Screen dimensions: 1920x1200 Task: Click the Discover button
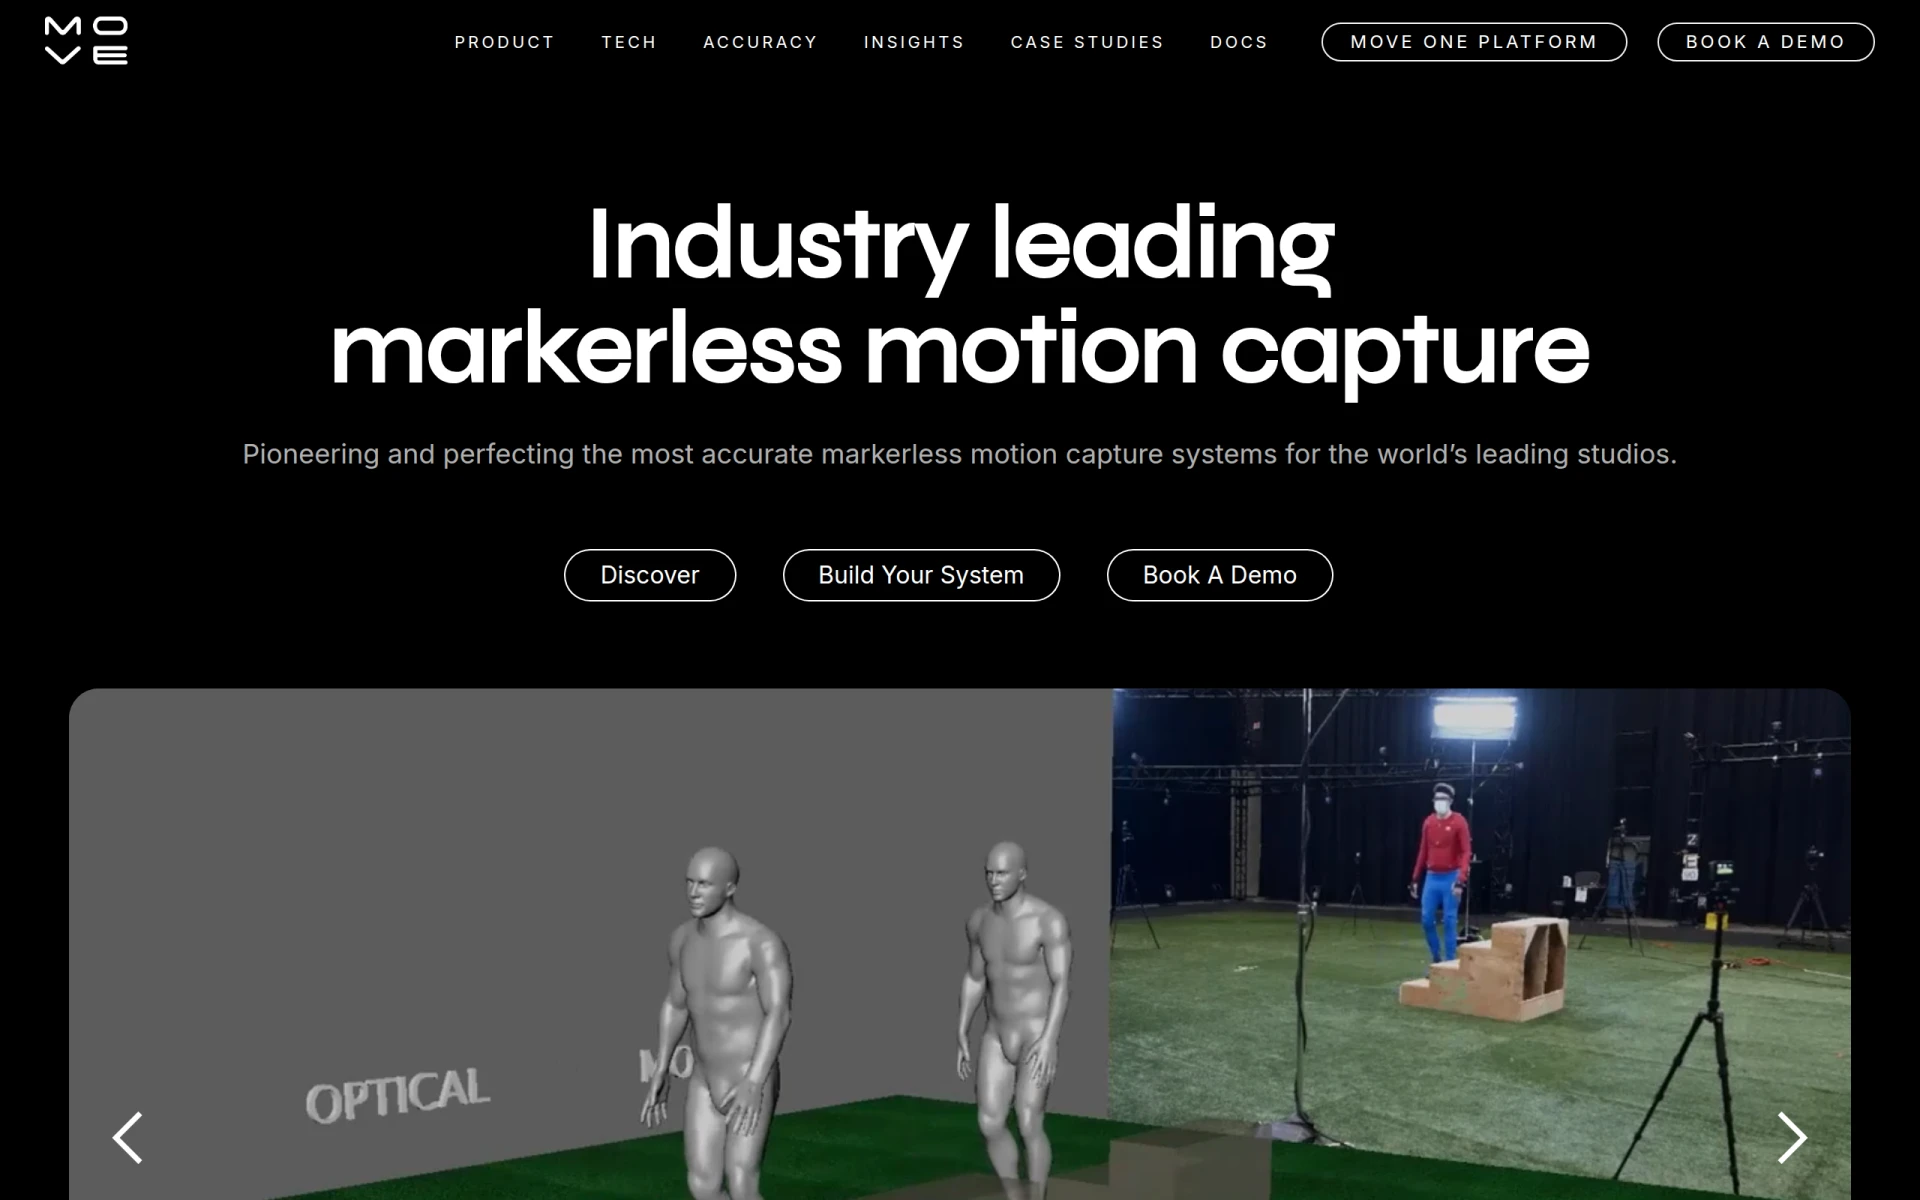click(x=650, y=575)
